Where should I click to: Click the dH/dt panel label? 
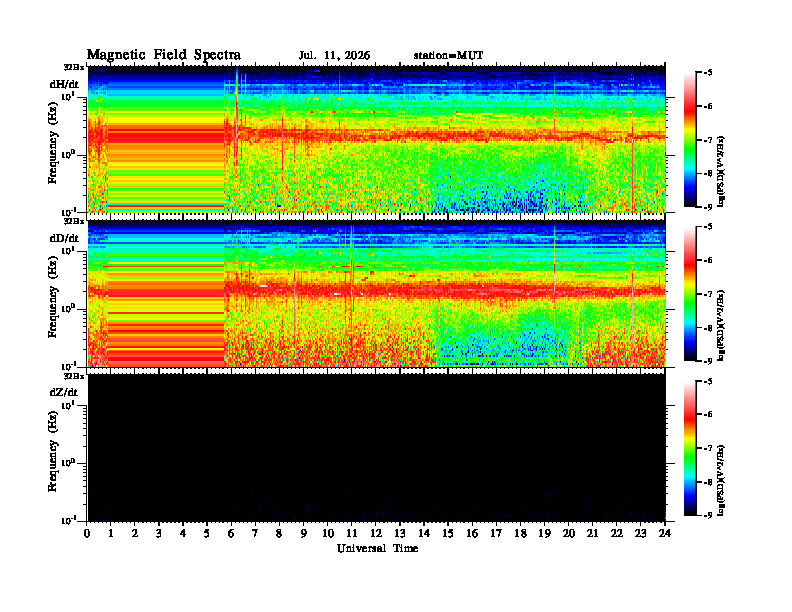tap(64, 84)
